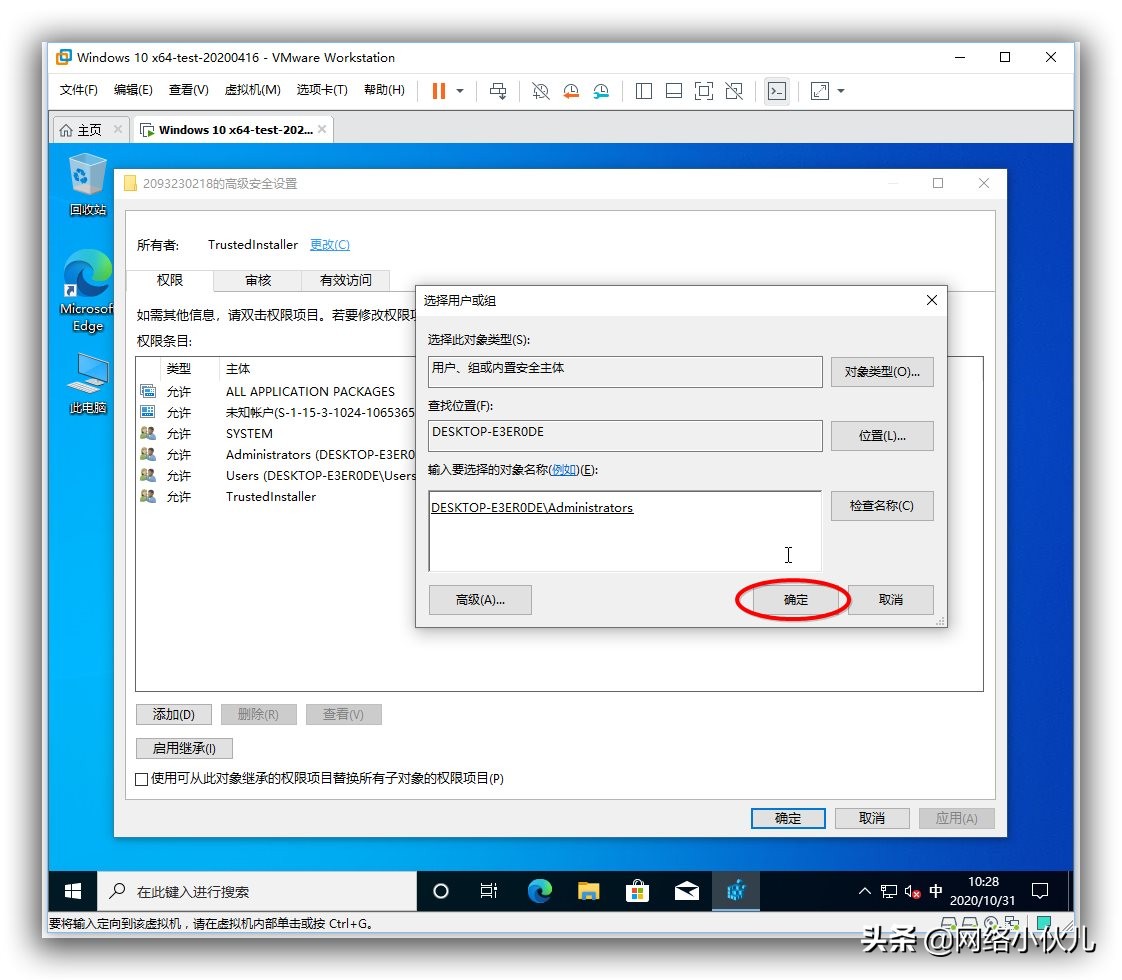Open the snapshot manager
1122x980 pixels.
click(602, 91)
